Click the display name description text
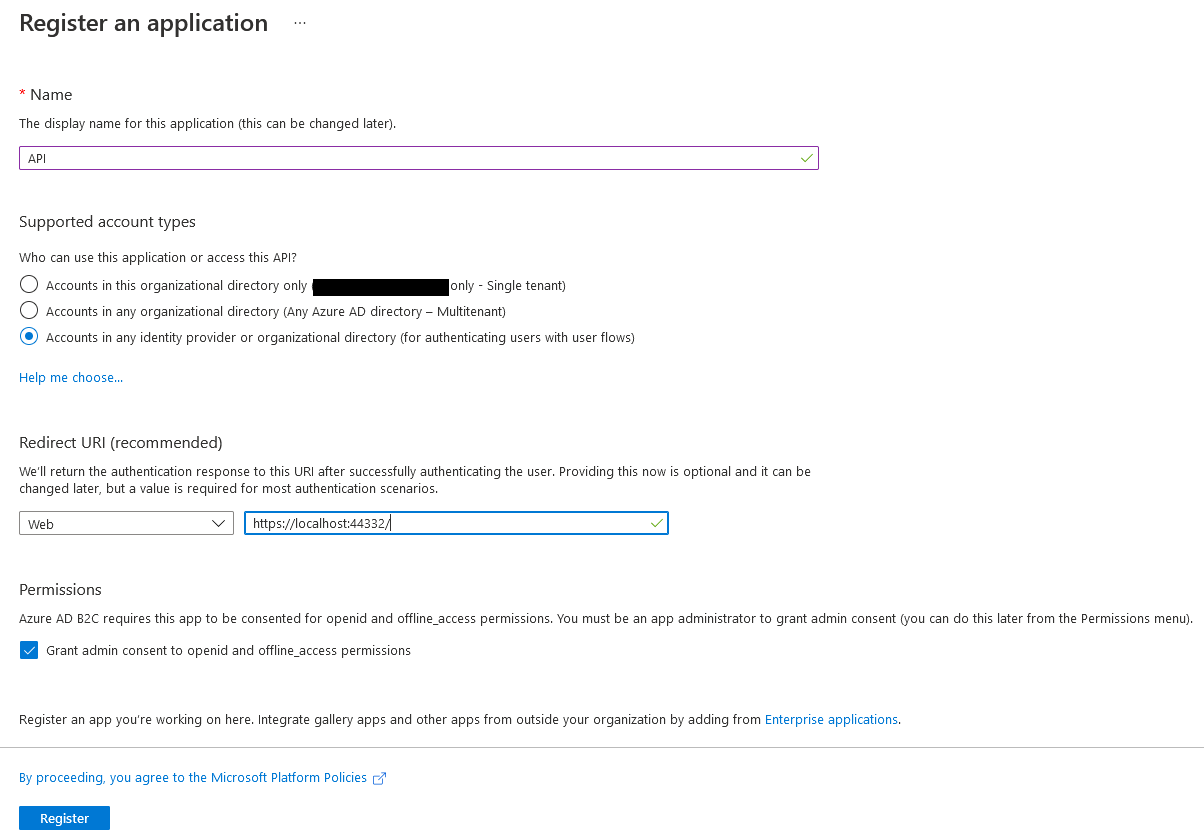The image size is (1204, 840). [x=208, y=123]
